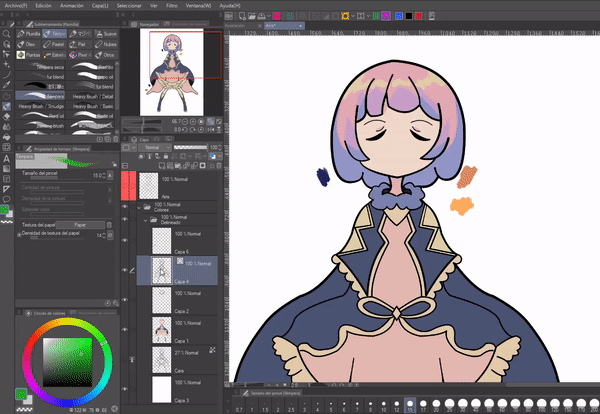This screenshot has width=600, height=414.
Task: Open the Archivo menu
Action: click(16, 6)
